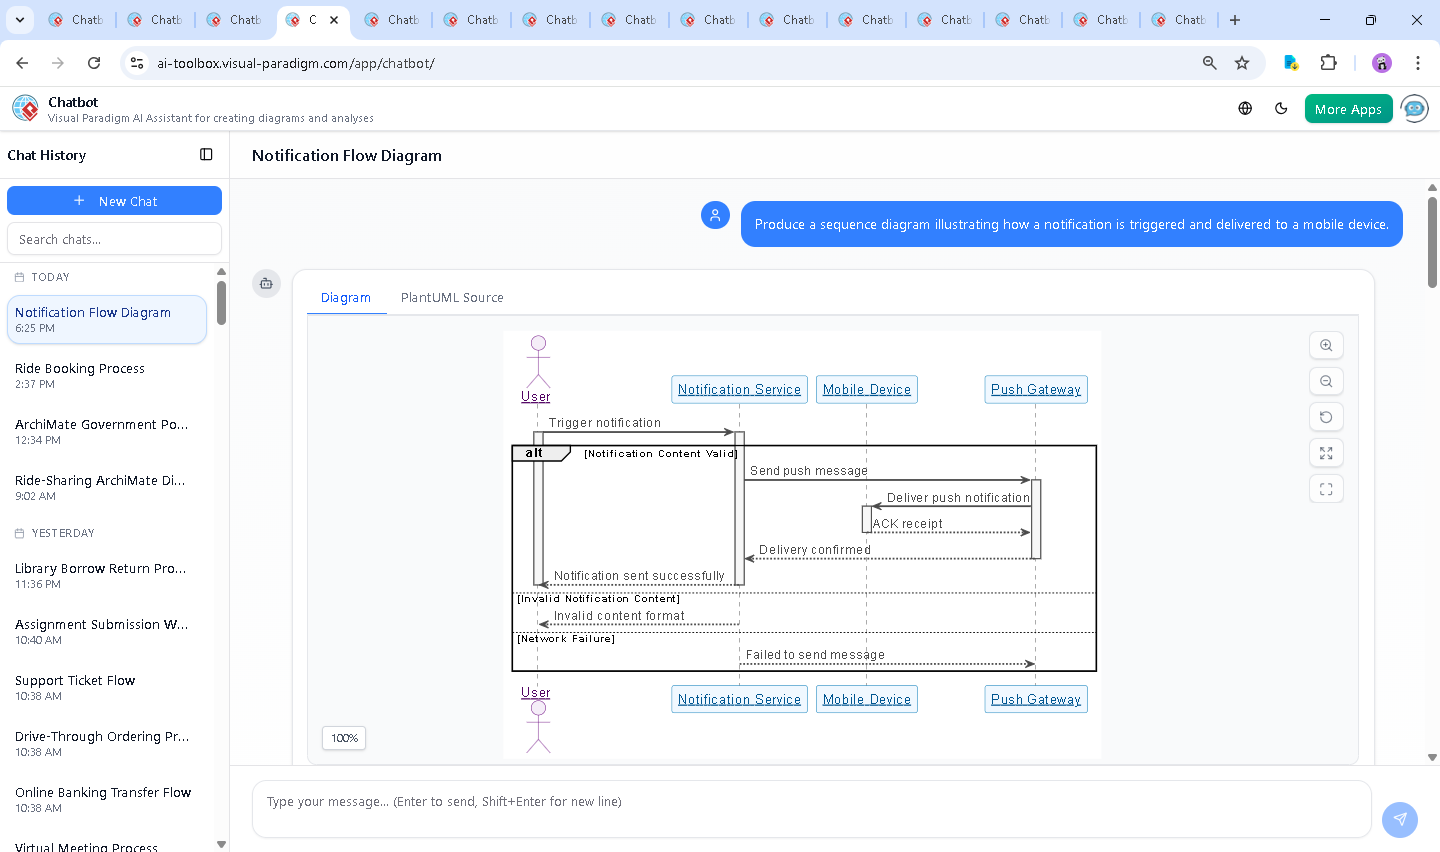The height and width of the screenshot is (852, 1440).
Task: Zoom in on the diagram
Action: pyautogui.click(x=1326, y=345)
